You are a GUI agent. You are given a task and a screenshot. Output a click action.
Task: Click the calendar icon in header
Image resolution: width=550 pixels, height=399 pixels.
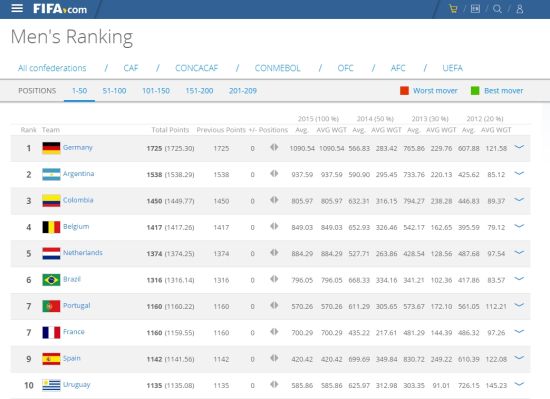point(475,9)
